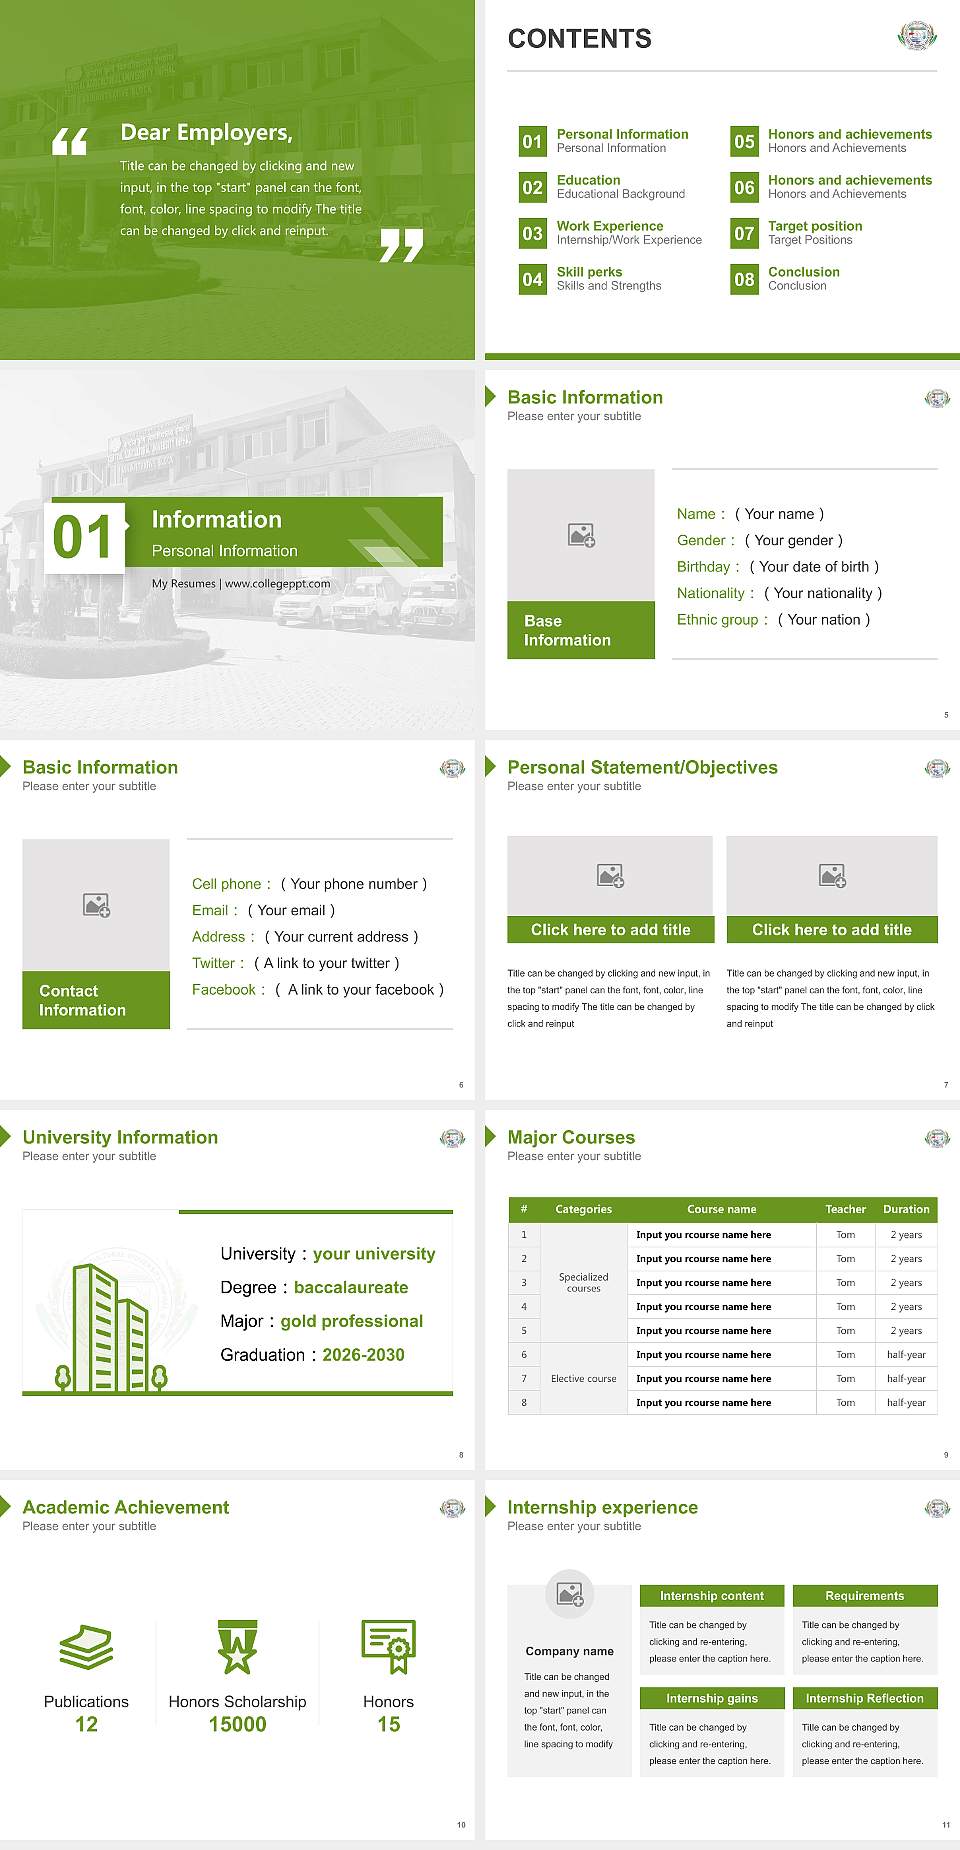The height and width of the screenshot is (1850, 960).
Task: Click the Internship gains header
Action: pos(712,1698)
